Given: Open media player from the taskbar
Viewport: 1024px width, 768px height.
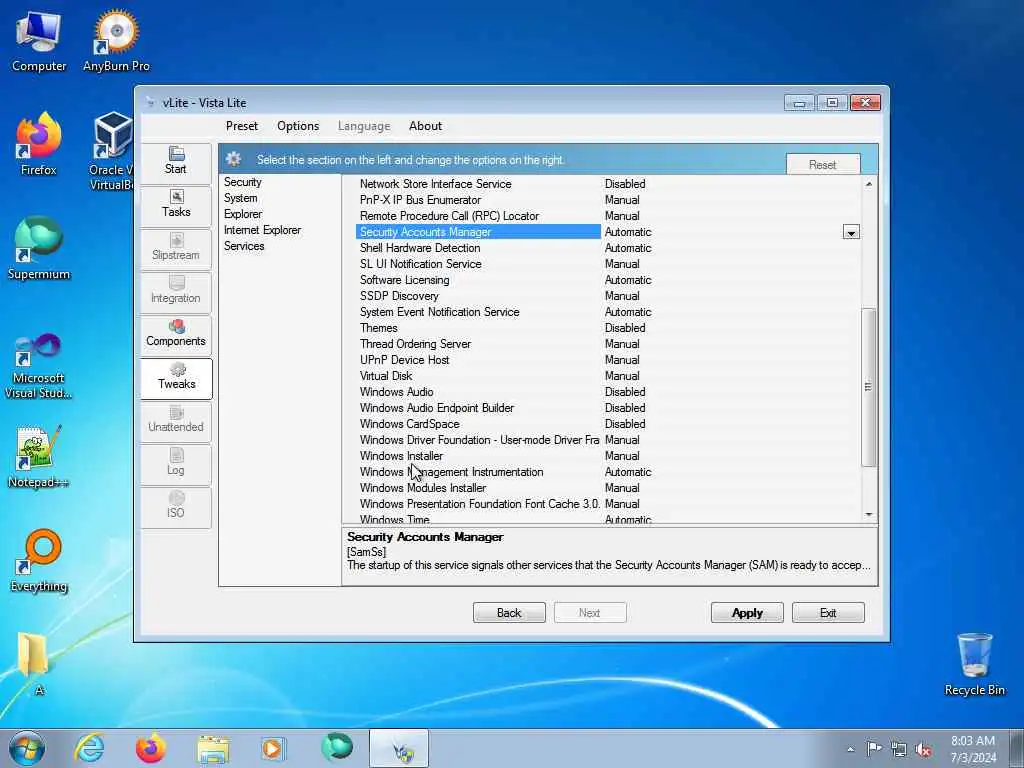Looking at the screenshot, I should pos(273,748).
